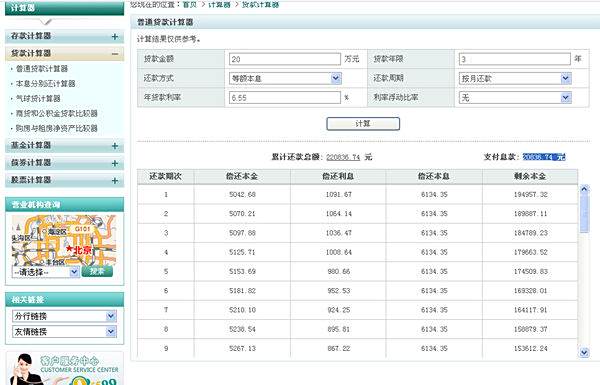Click the Customer Service Center banner
This screenshot has height=385, width=600.
click(64, 369)
